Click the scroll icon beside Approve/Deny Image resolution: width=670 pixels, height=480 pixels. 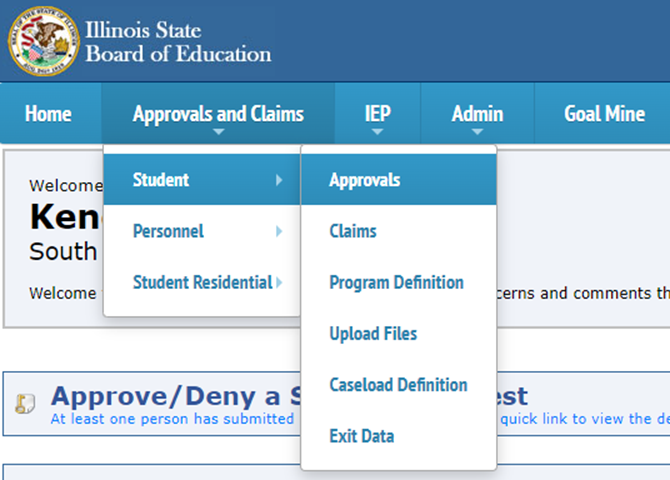coord(27,404)
